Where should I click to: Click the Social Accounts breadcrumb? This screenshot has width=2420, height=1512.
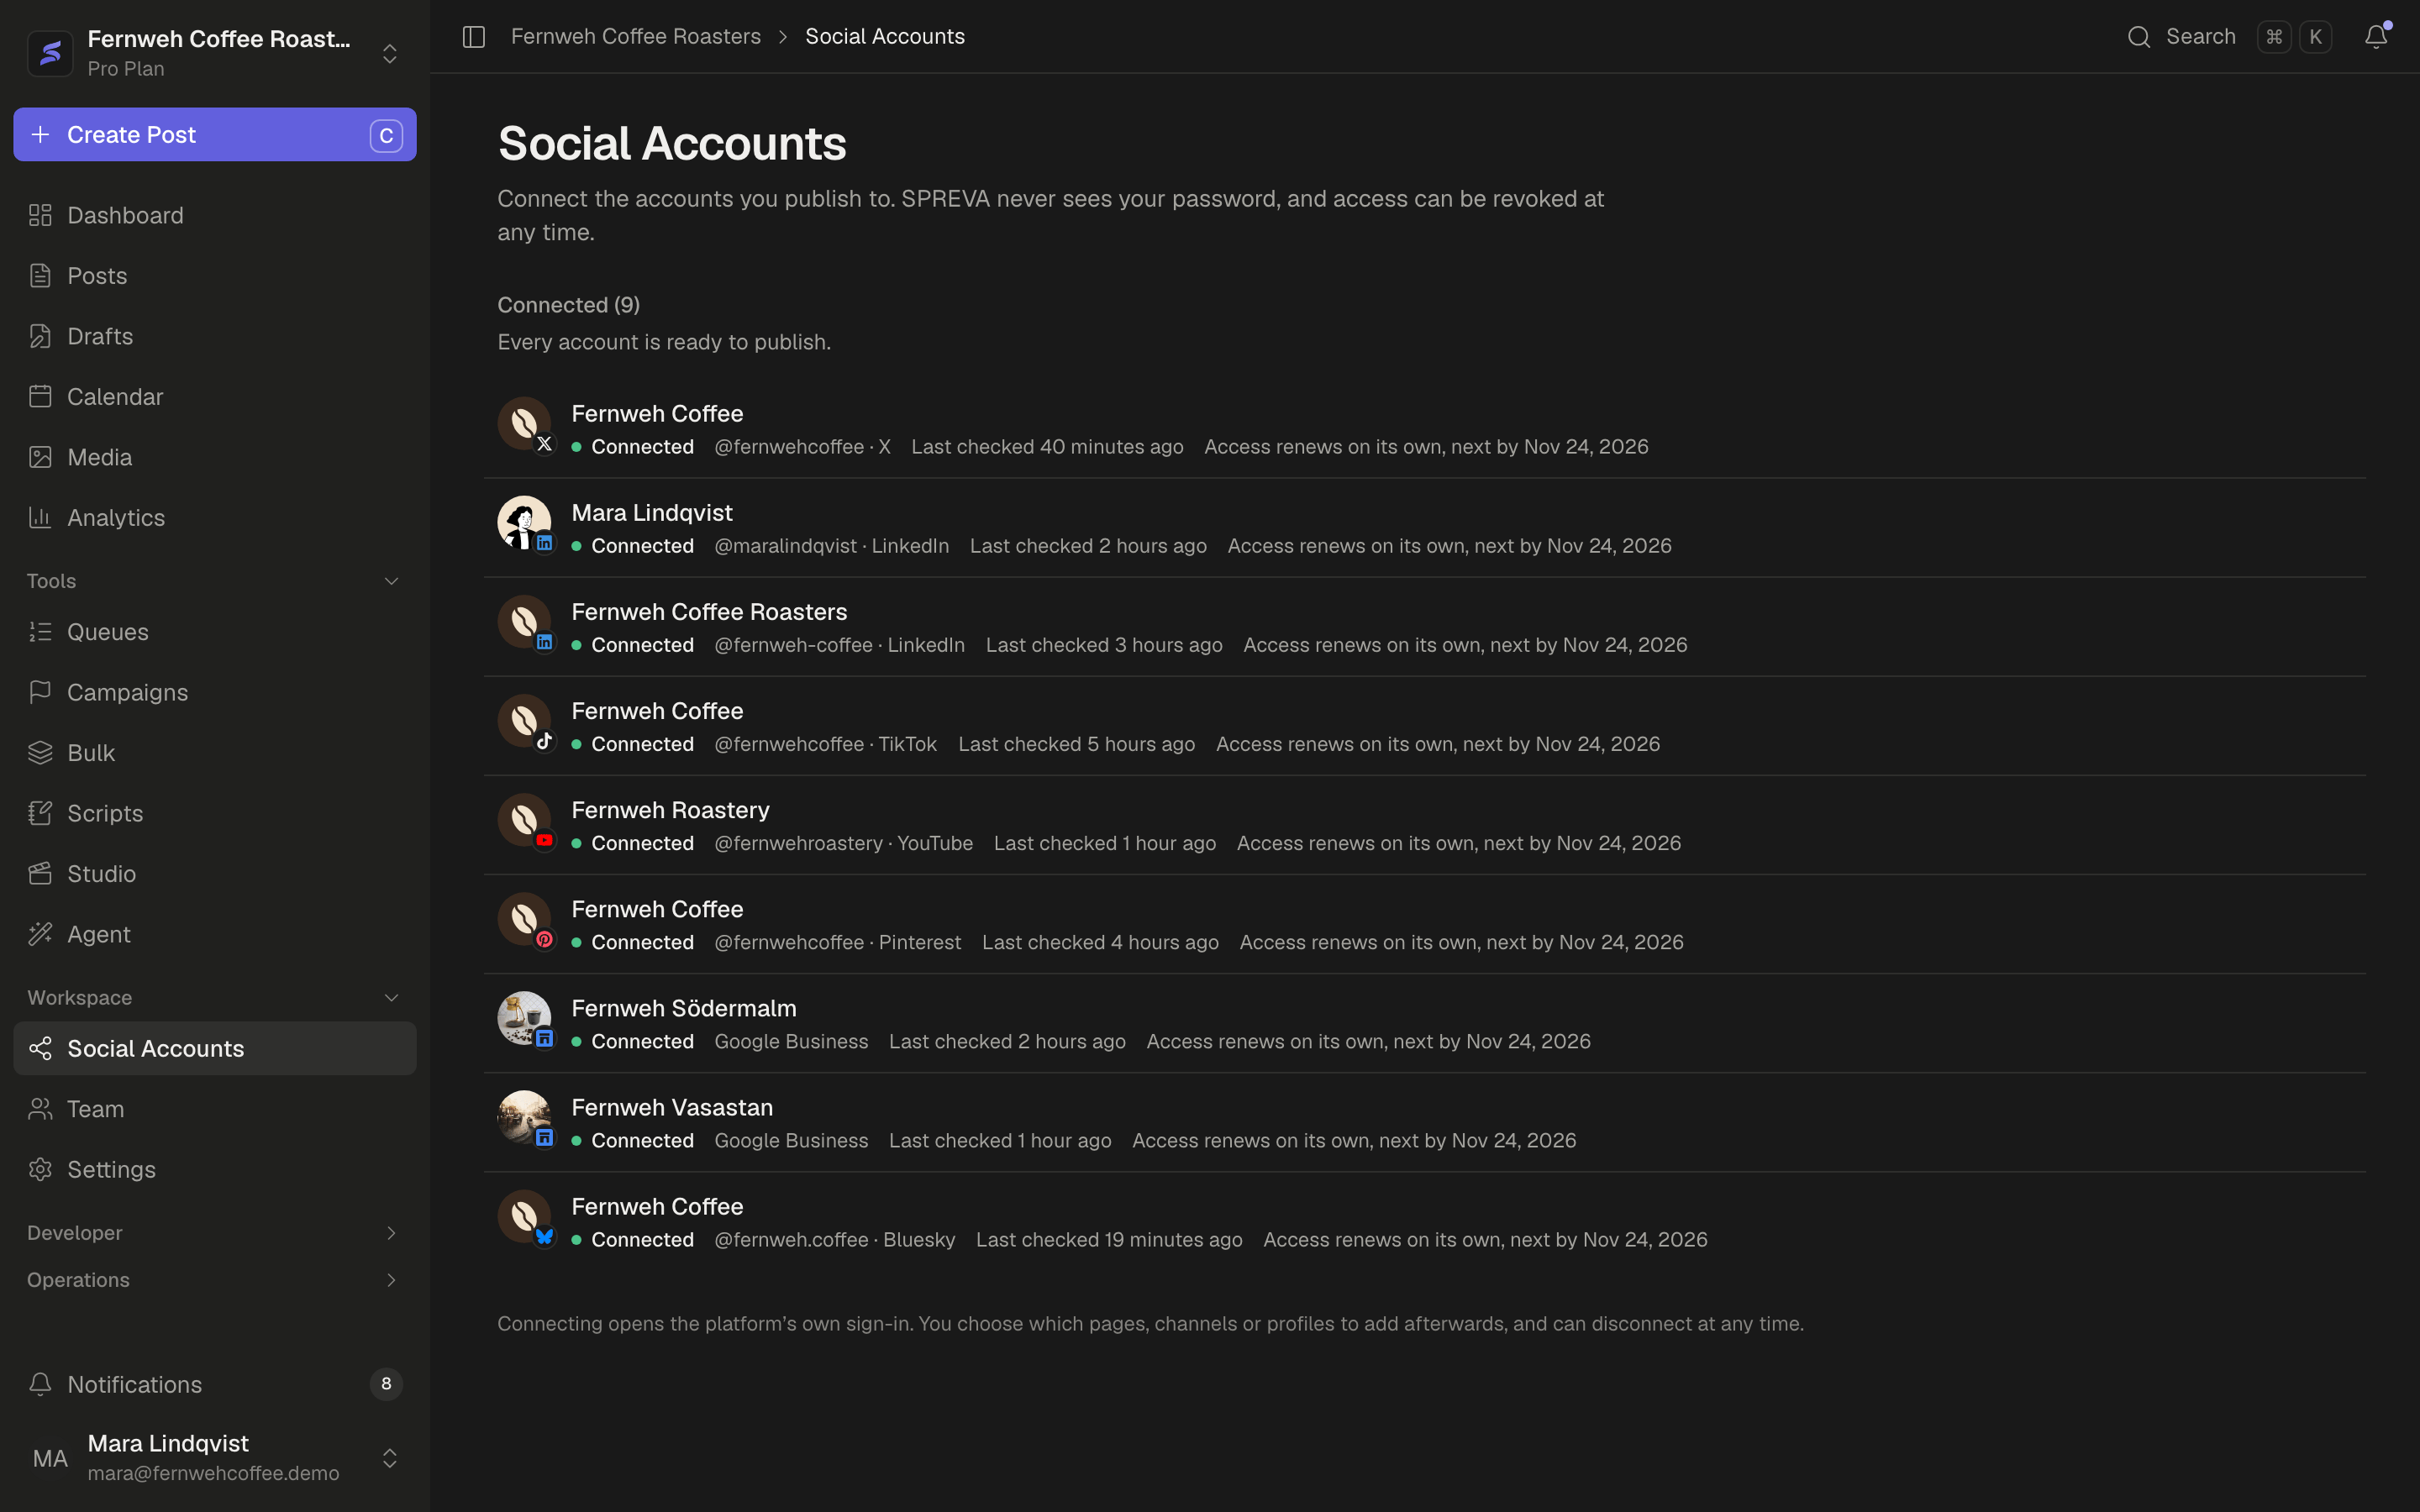click(x=885, y=37)
